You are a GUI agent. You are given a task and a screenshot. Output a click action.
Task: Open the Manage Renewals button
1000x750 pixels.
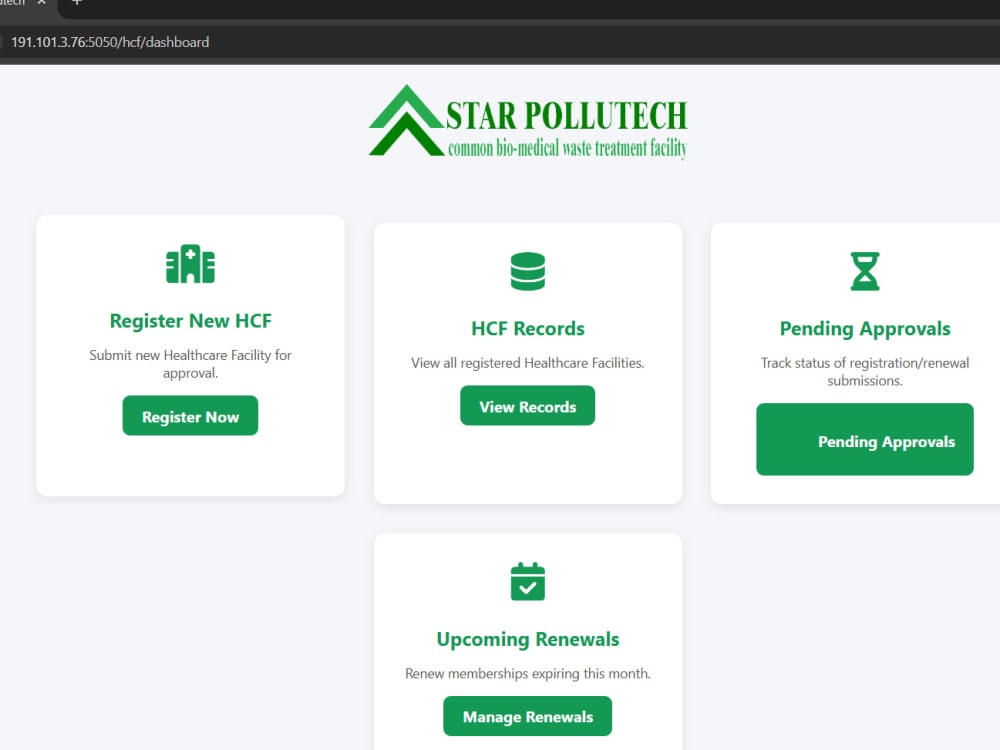coord(527,716)
